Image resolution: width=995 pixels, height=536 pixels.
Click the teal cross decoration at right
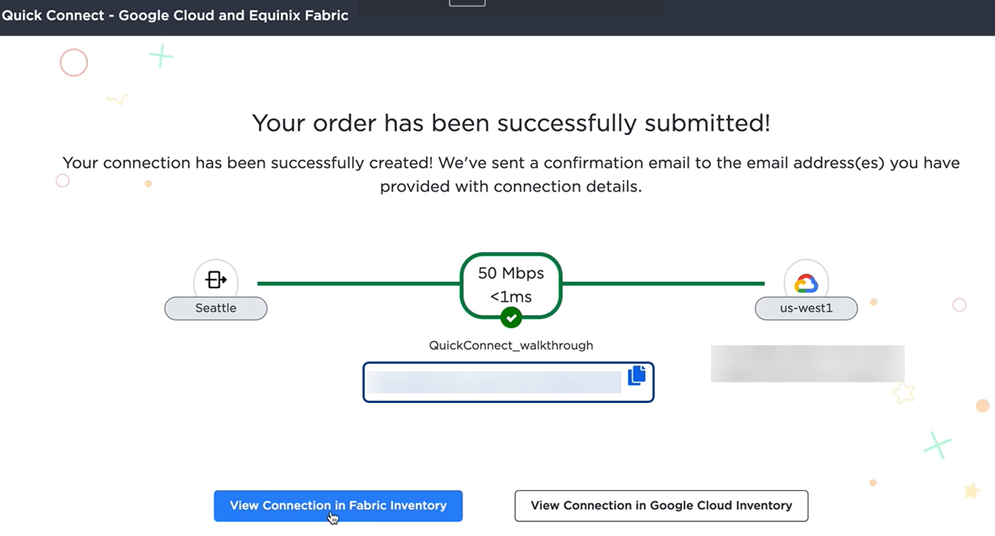pyautogui.click(x=937, y=445)
